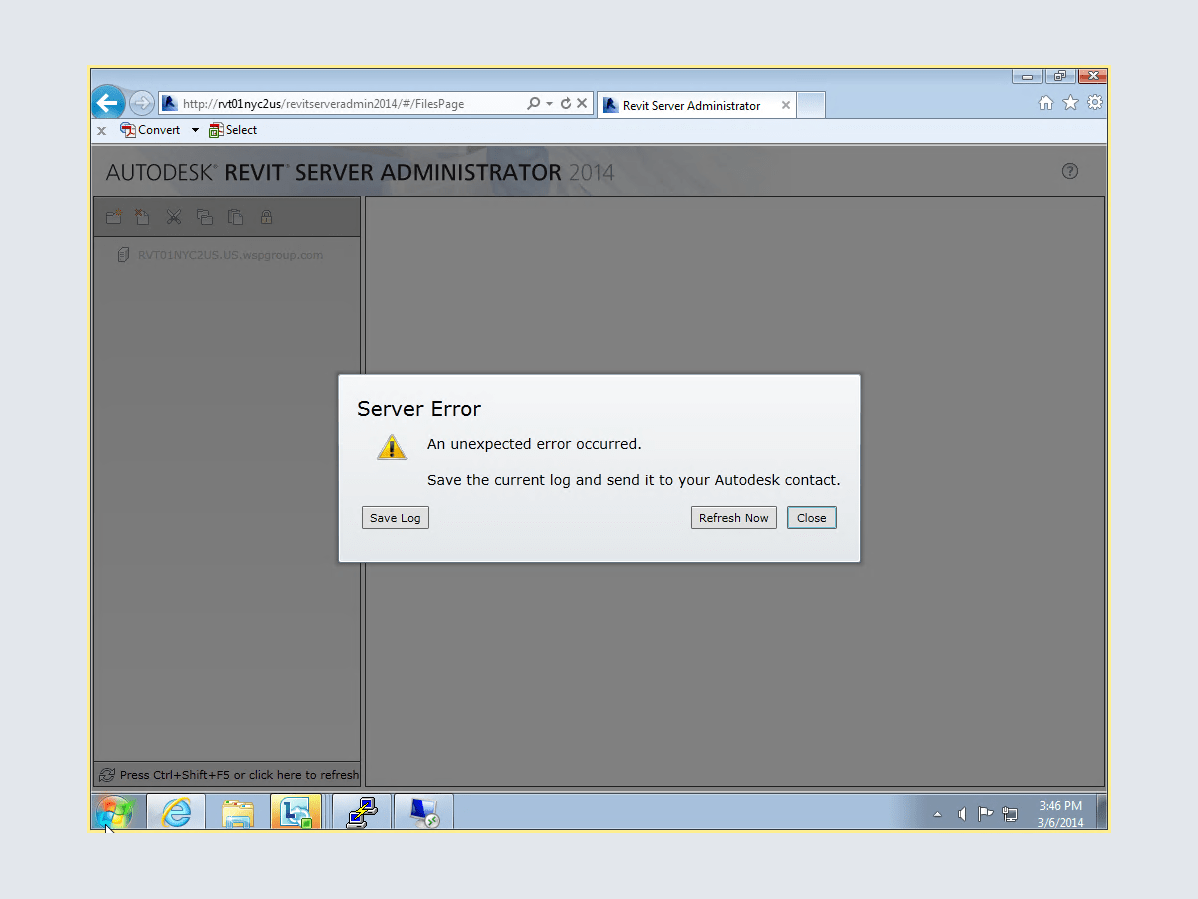Click the speaker icon in the system tray
1198x899 pixels.
[x=961, y=814]
